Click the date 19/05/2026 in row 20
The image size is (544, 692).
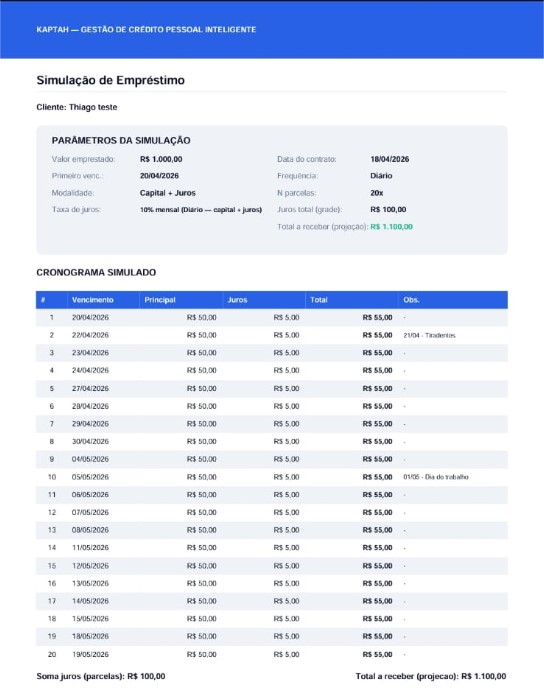coord(90,654)
